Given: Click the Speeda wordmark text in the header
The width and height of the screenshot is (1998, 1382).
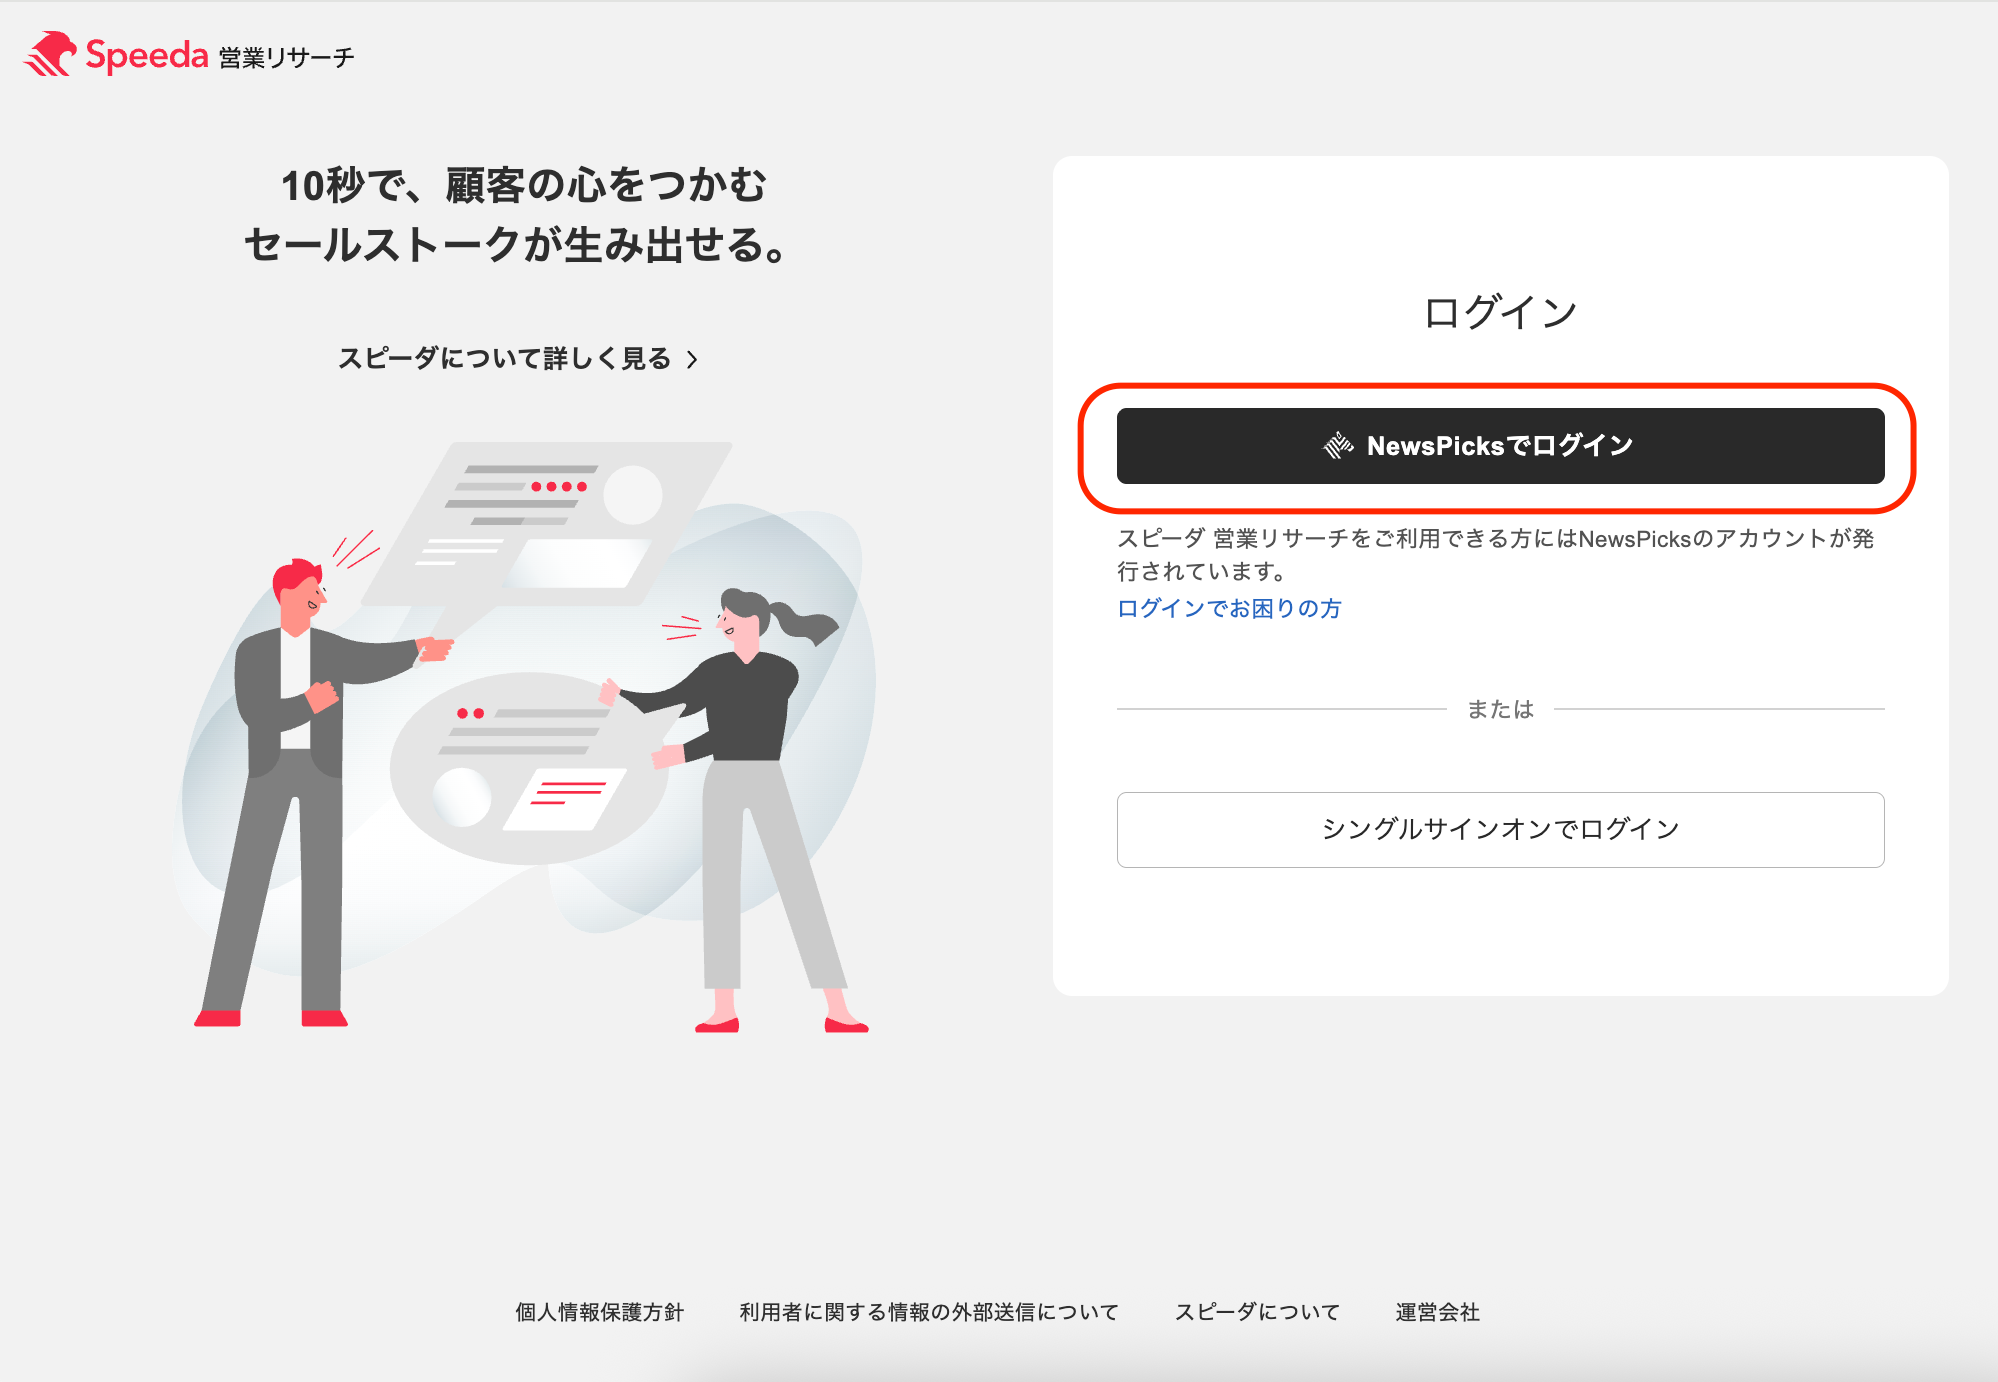Looking at the screenshot, I should click(147, 55).
